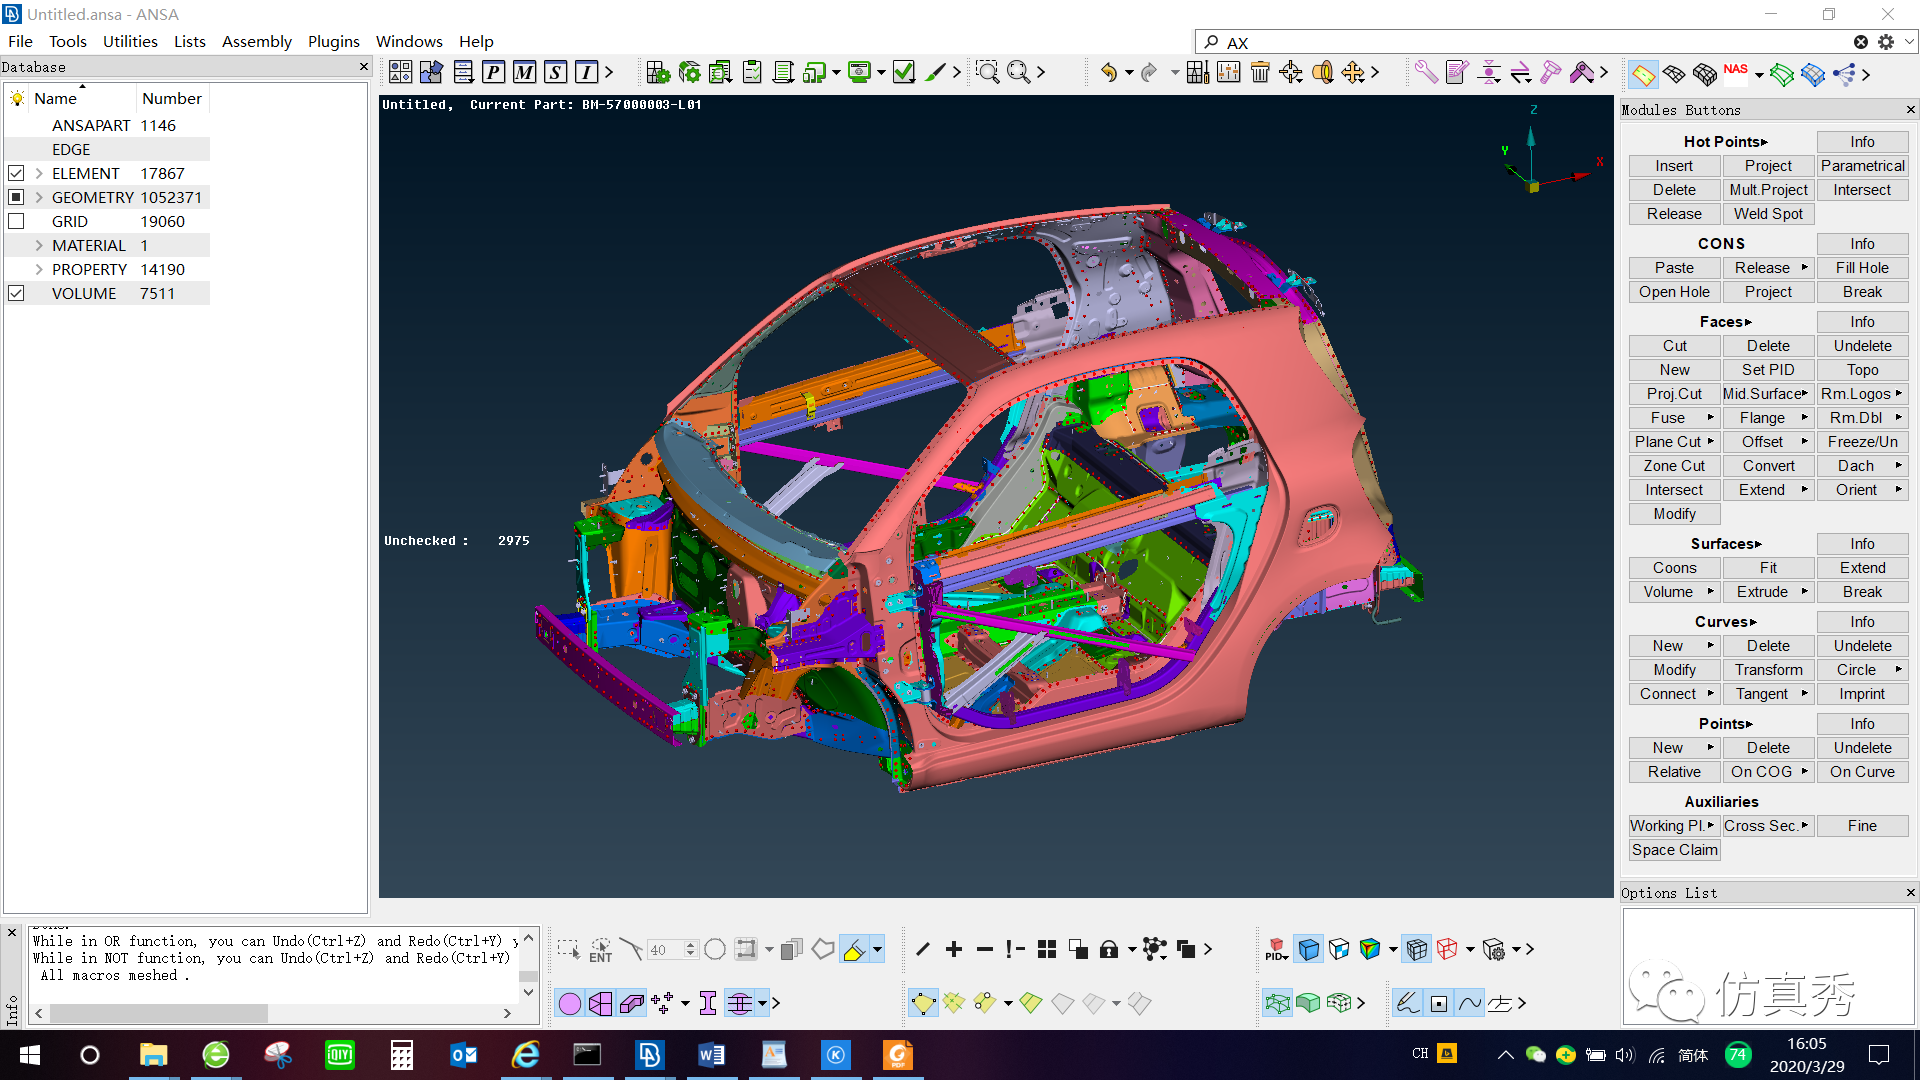Click the lock icon in bottom toolbar

pyautogui.click(x=1109, y=949)
